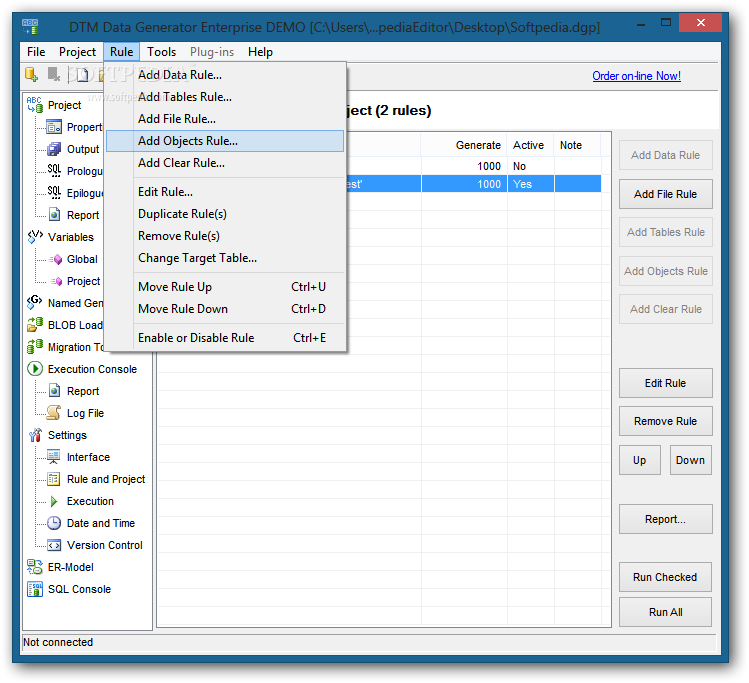
Task: Click the Version Control icon
Action: tap(54, 545)
